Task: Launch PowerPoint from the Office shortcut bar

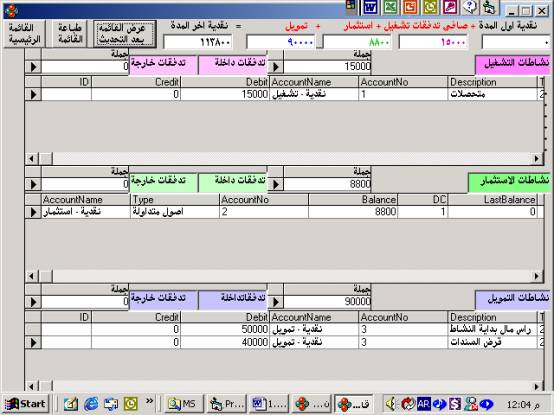Action: (x=410, y=7)
